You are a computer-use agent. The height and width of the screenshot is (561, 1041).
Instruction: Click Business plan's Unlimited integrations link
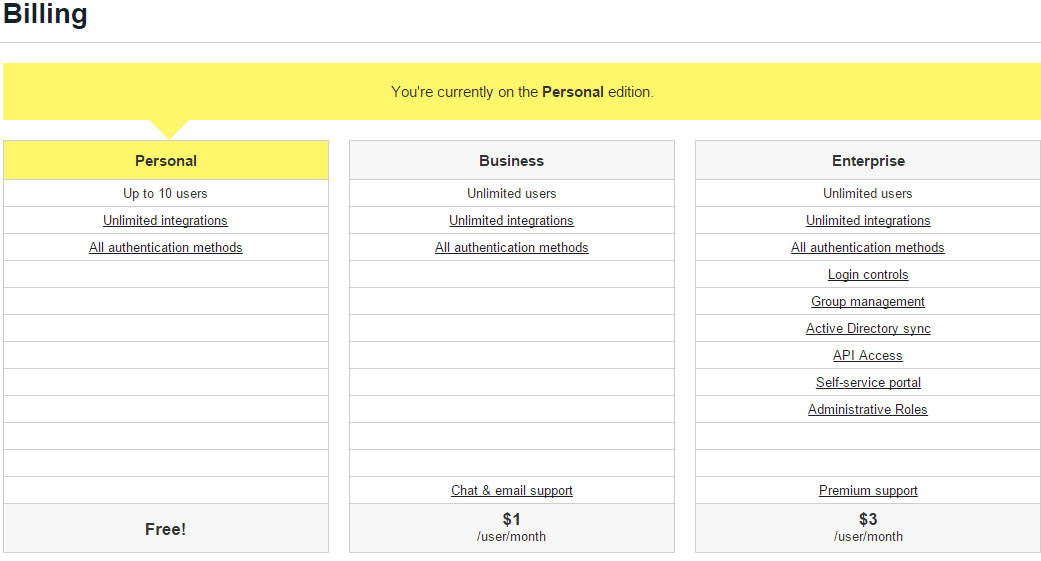pyautogui.click(x=511, y=221)
